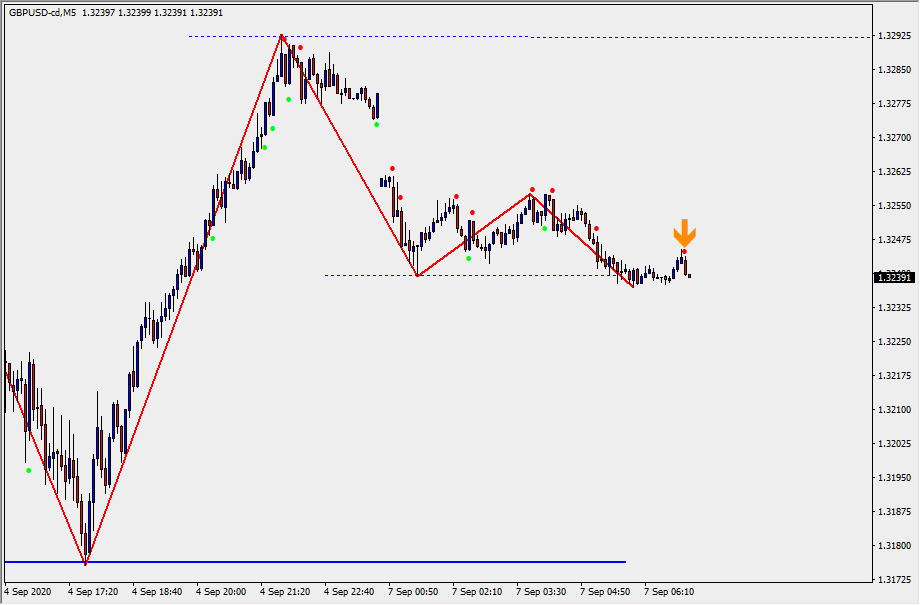Click the 4 Sep 2020 date label
The width and height of the screenshot is (920, 605).
[28, 591]
